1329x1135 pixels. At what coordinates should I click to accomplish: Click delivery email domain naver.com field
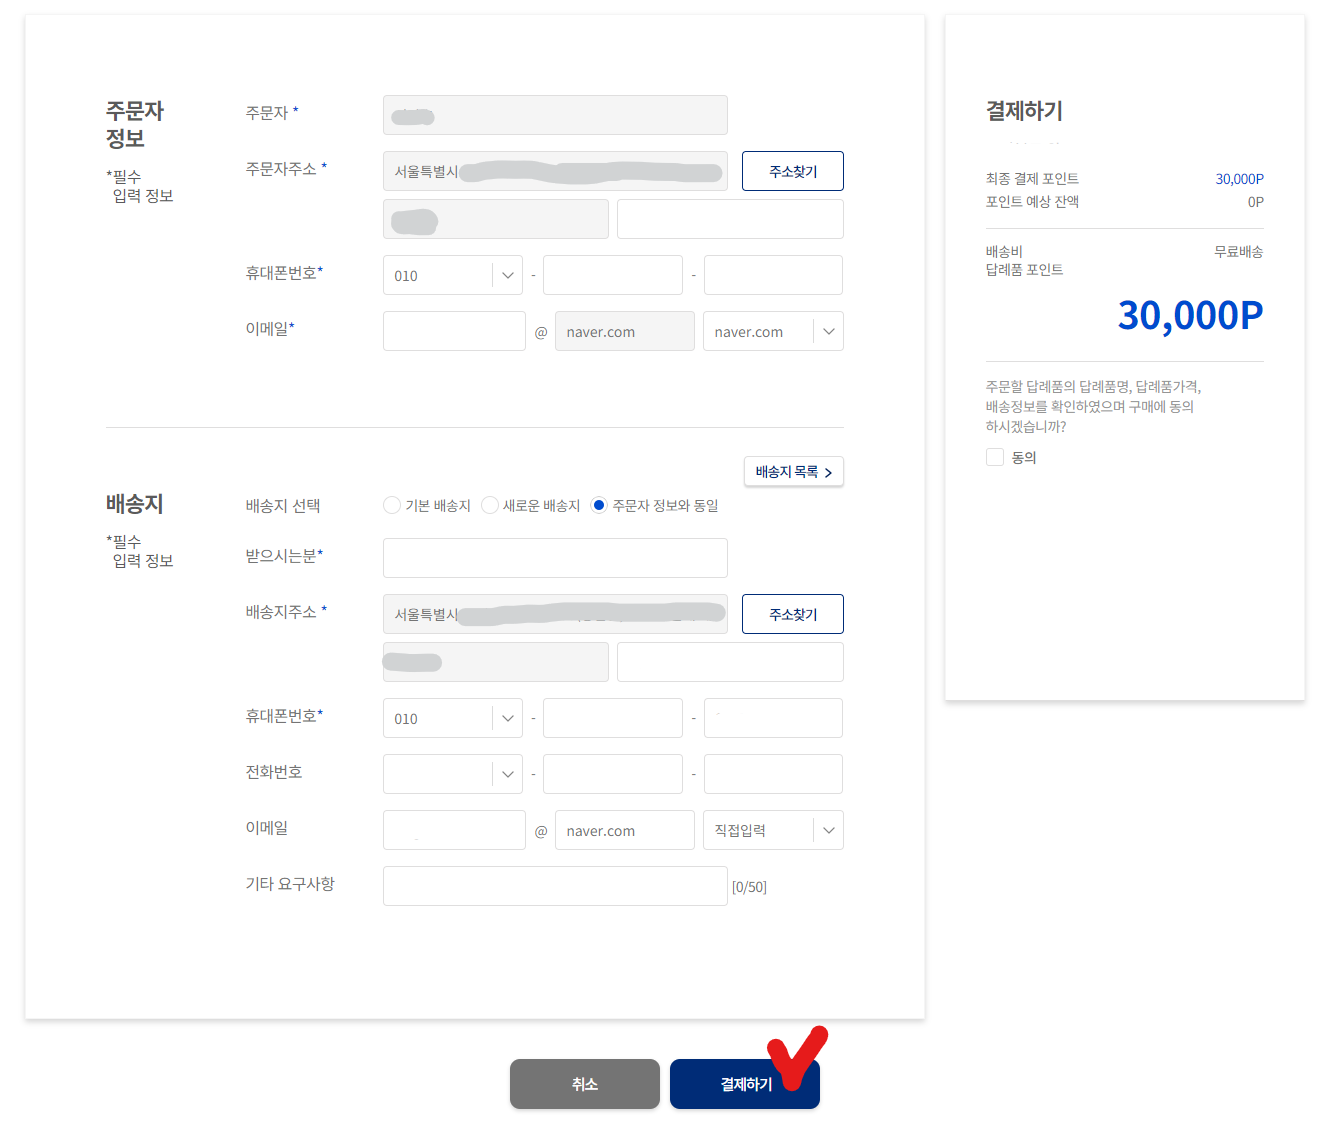[x=625, y=830]
